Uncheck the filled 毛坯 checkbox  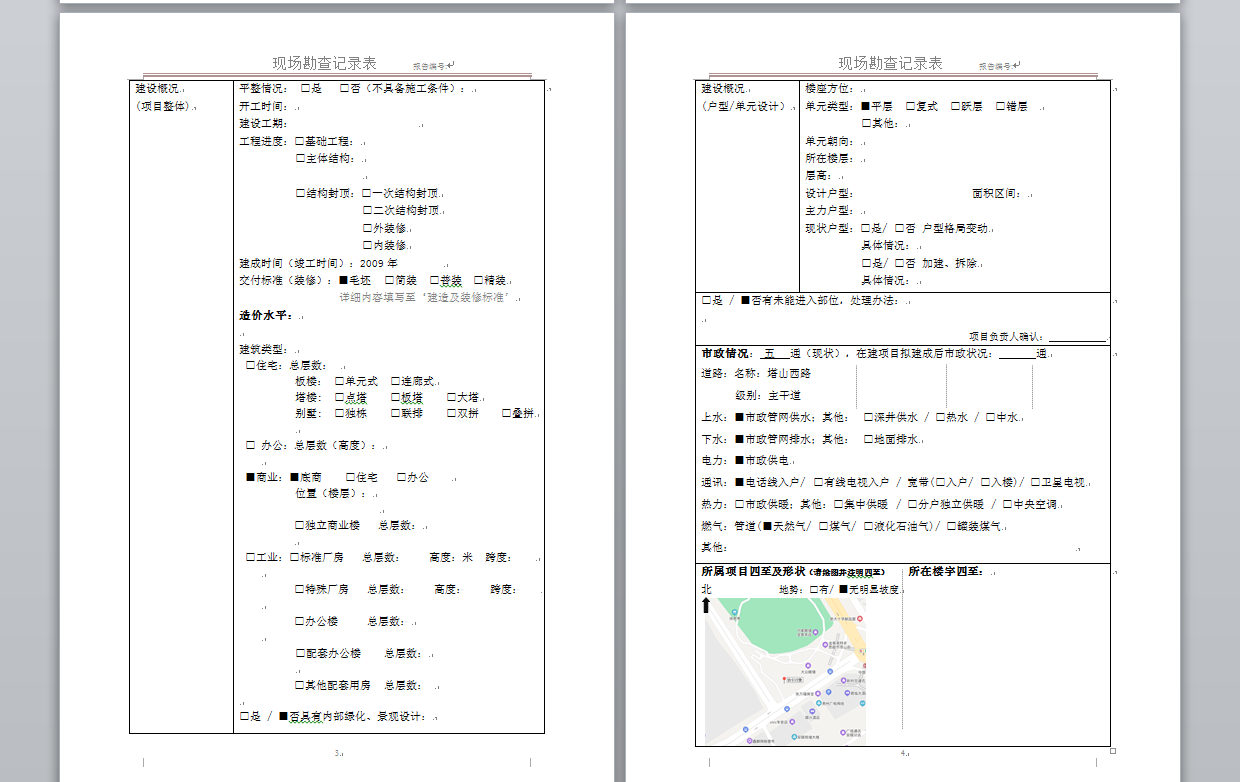344,280
